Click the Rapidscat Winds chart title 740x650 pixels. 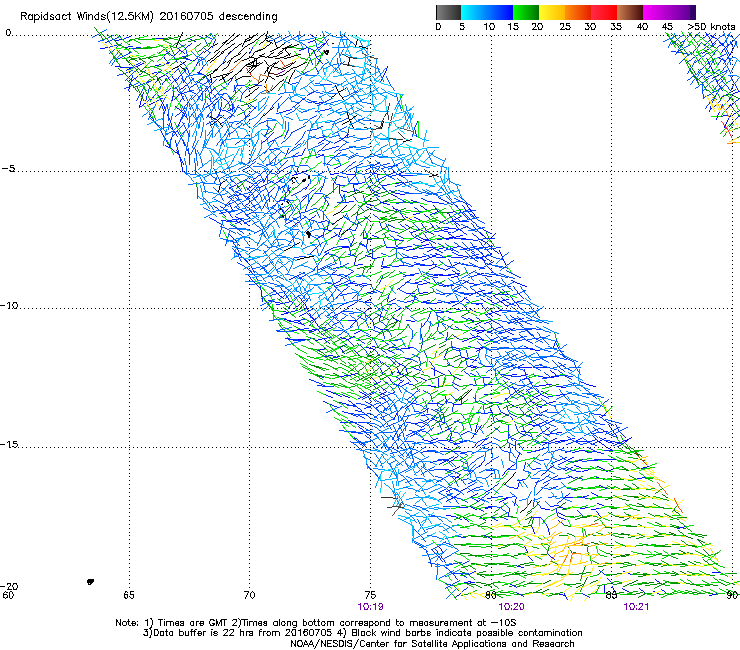(149, 16)
